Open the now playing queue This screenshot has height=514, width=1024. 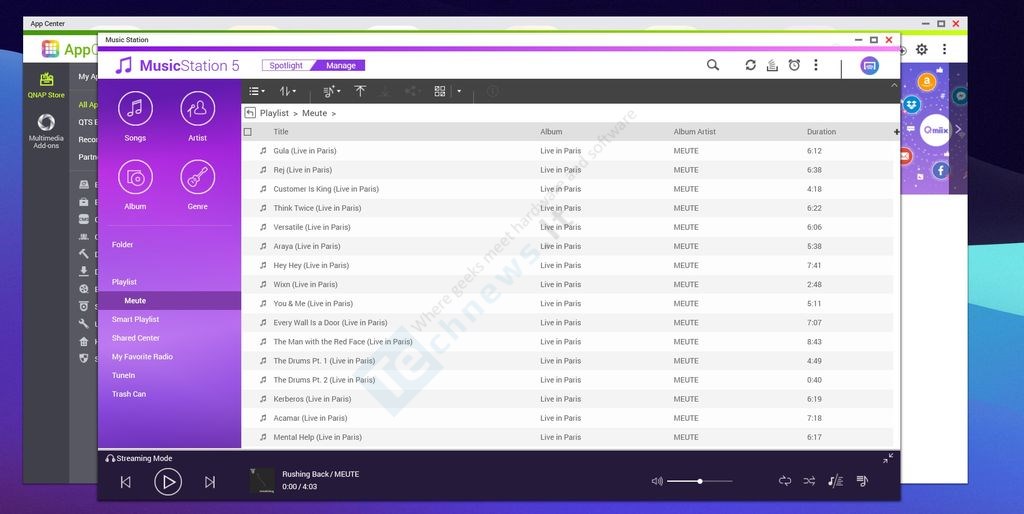pyautogui.click(x=862, y=481)
